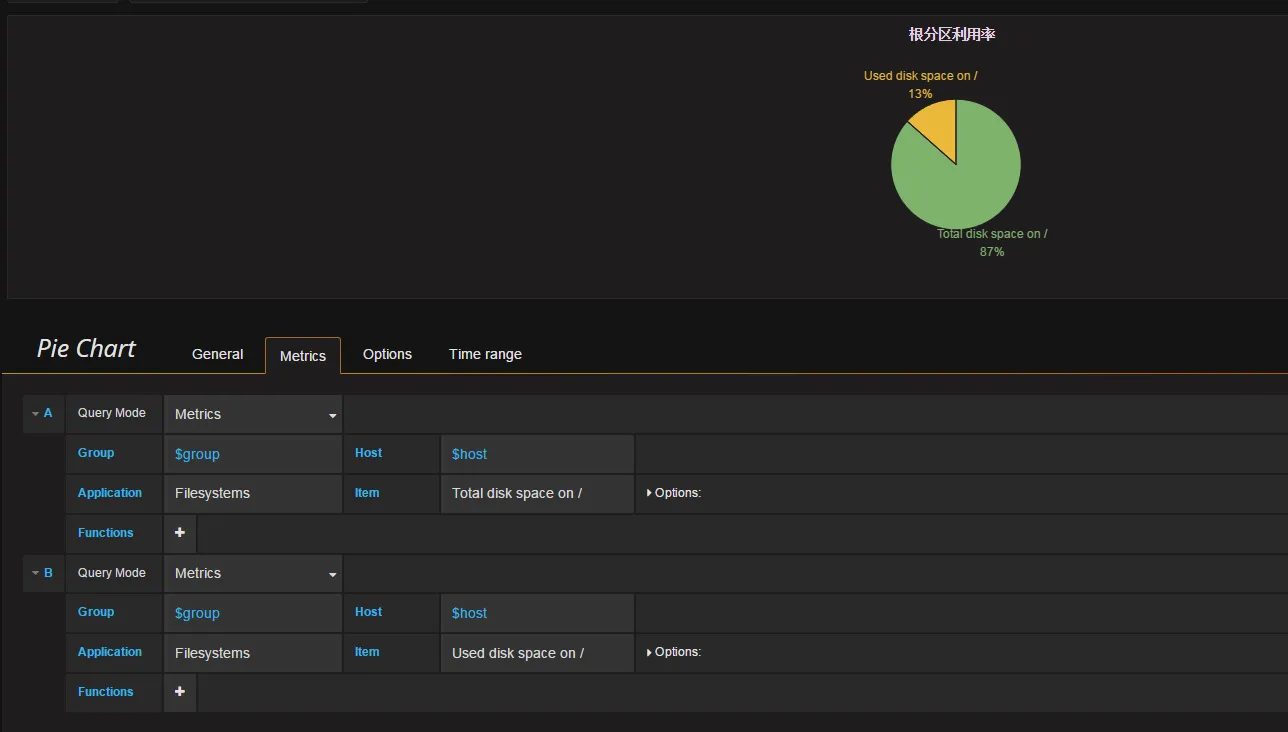1288x732 pixels.
Task: Click the $host field in query A
Action: [x=537, y=454]
